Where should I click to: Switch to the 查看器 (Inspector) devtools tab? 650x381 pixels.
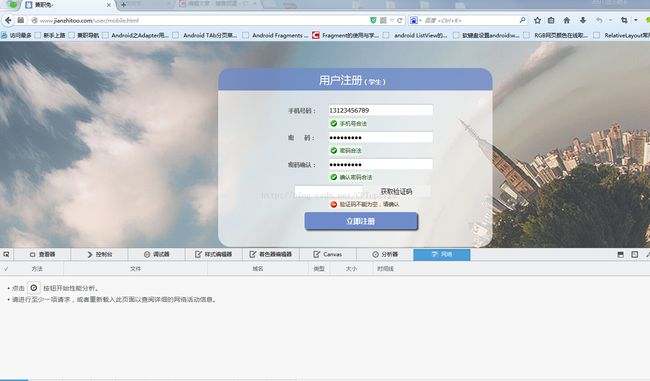(x=42, y=254)
